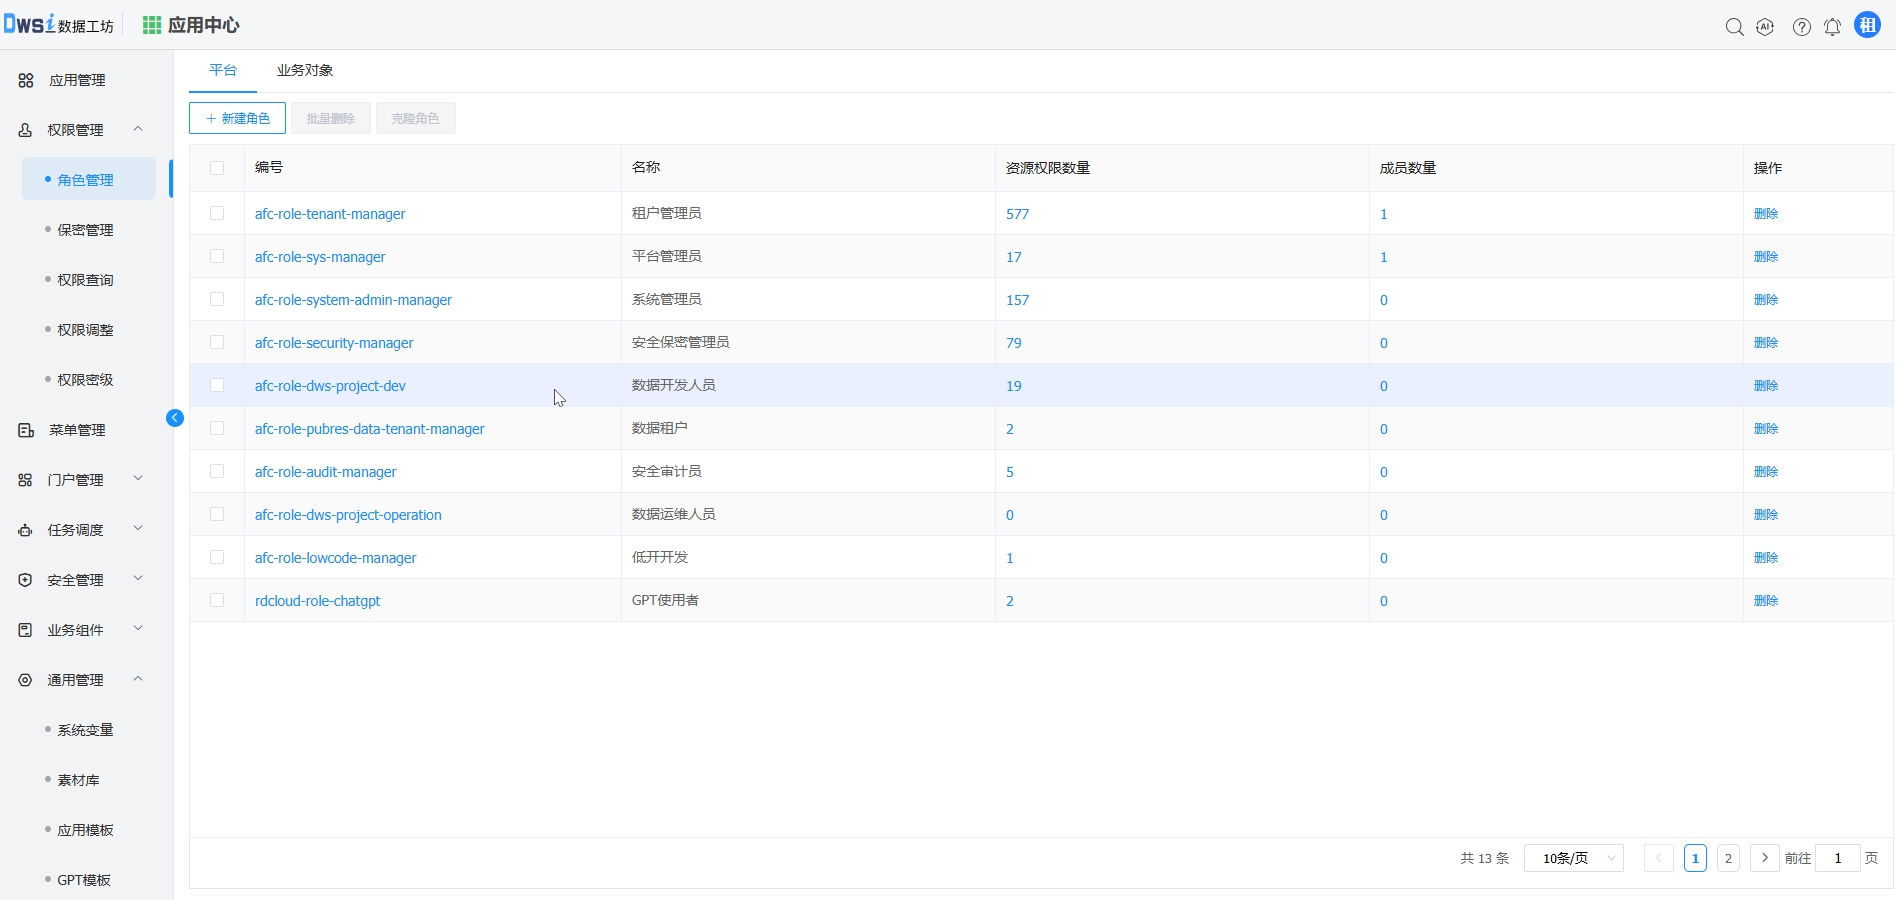Click the search magnifier icon in header
Viewport: 1896px width, 900px height.
point(1734,27)
